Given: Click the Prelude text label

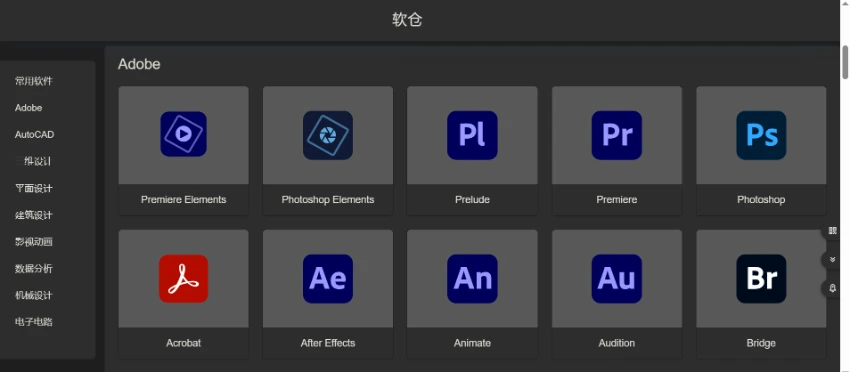Looking at the screenshot, I should pyautogui.click(x=472, y=200).
